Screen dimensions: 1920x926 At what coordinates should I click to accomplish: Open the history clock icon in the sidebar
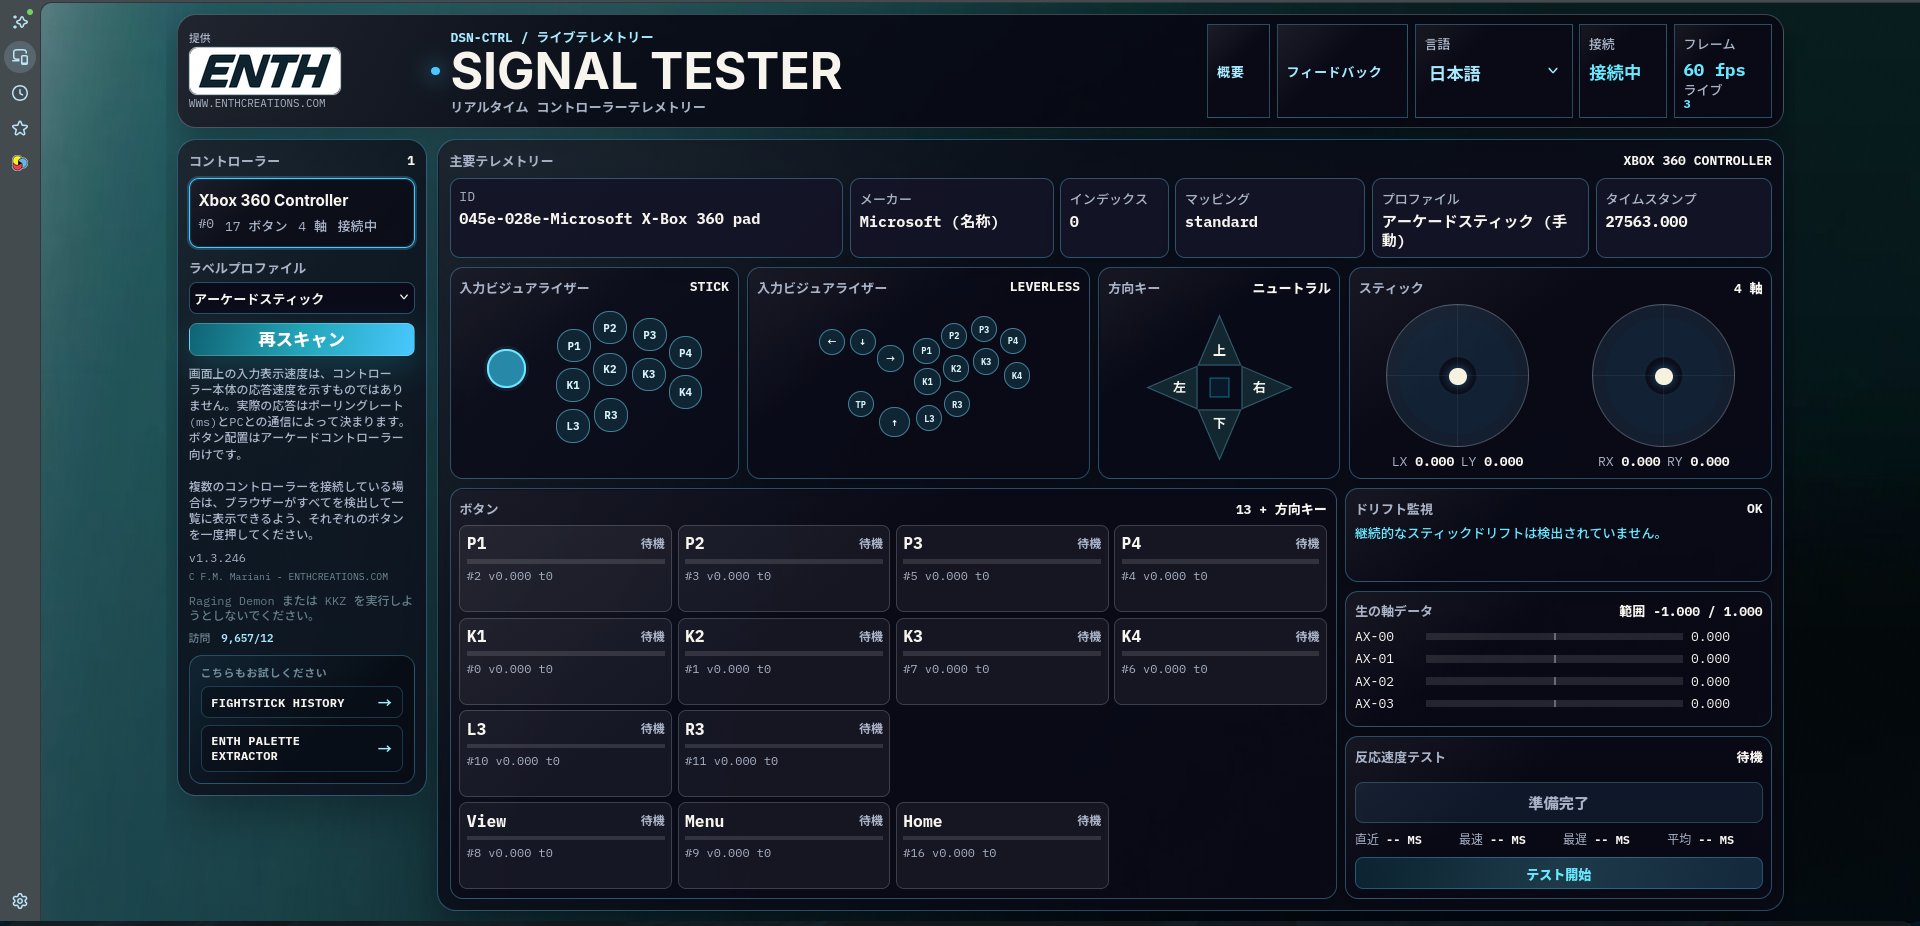(20, 93)
